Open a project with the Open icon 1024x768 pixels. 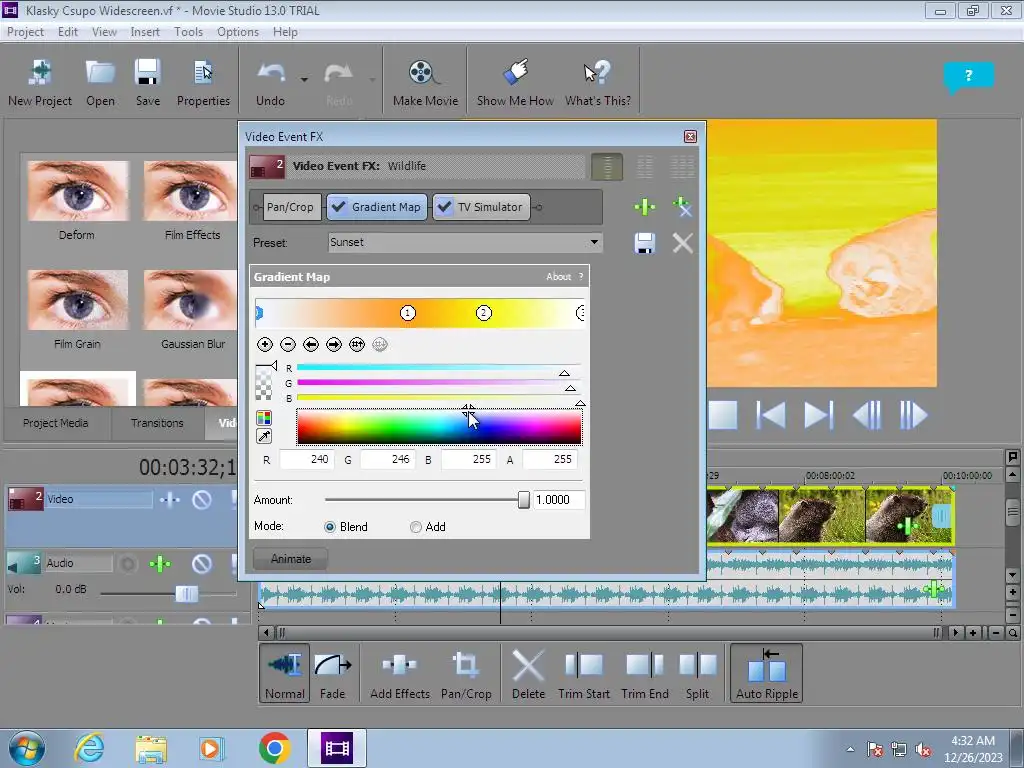coord(100,83)
